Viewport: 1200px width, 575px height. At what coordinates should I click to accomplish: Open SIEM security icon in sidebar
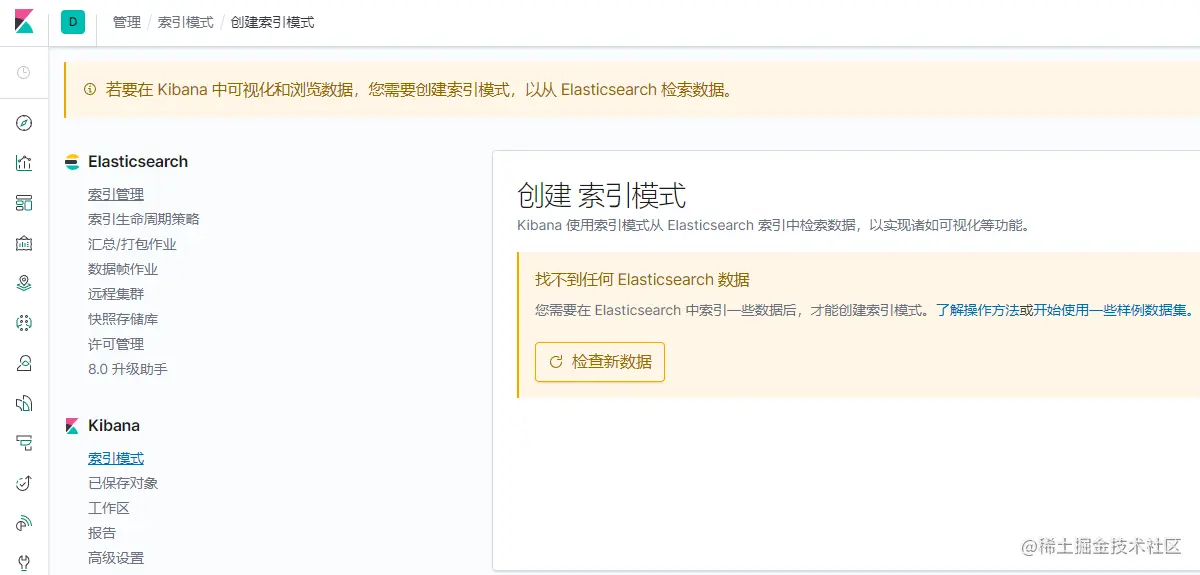tap(24, 523)
